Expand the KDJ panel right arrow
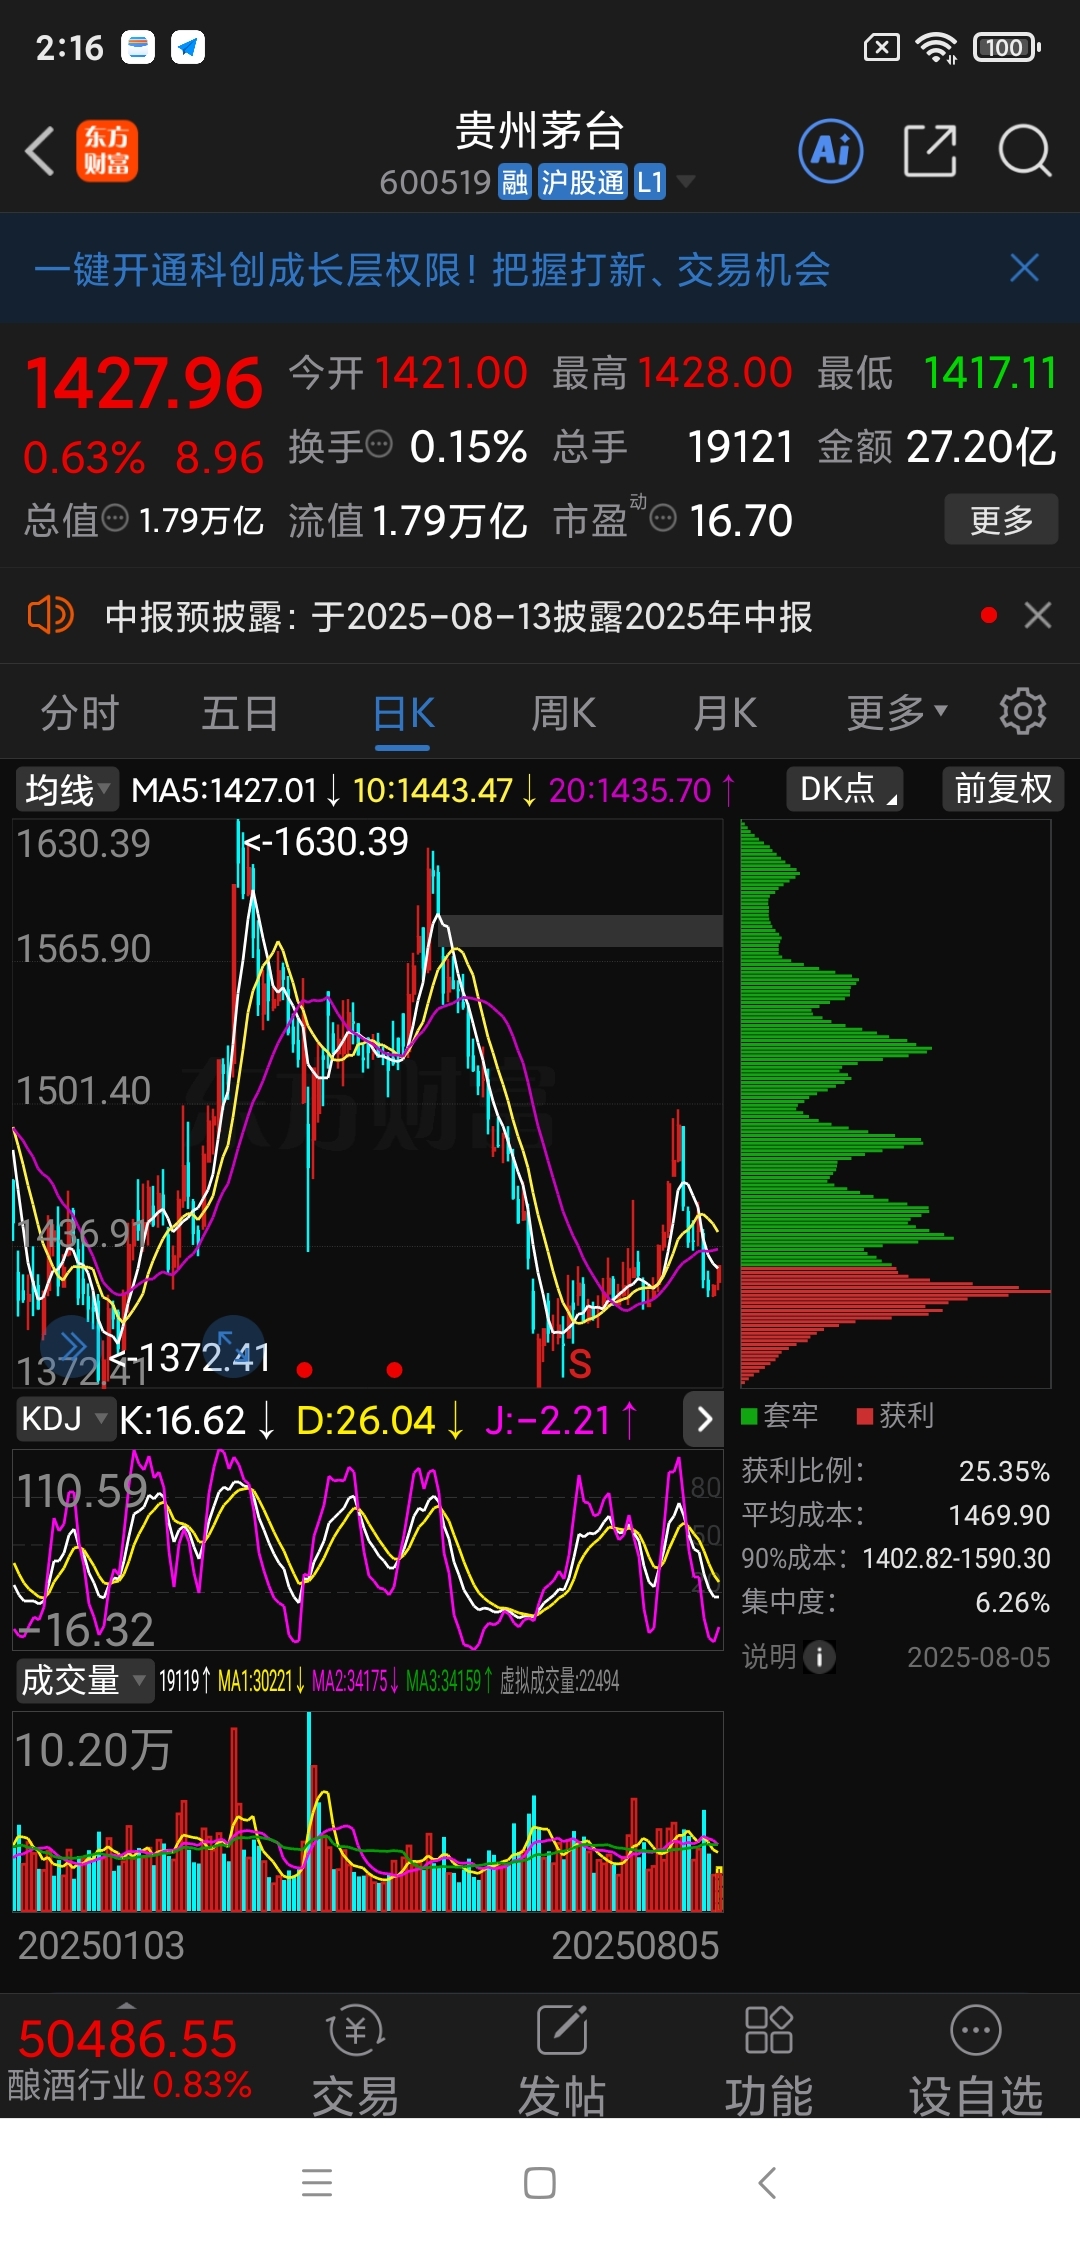The height and width of the screenshot is (2248, 1080). [x=704, y=1419]
